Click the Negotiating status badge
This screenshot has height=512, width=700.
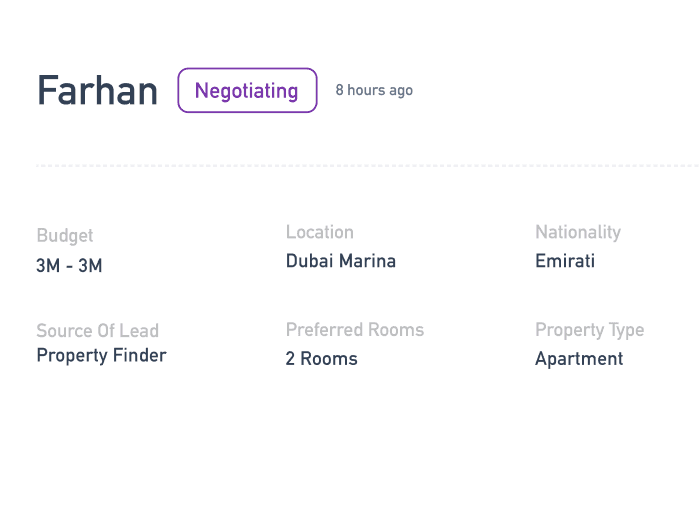pyautogui.click(x=247, y=90)
